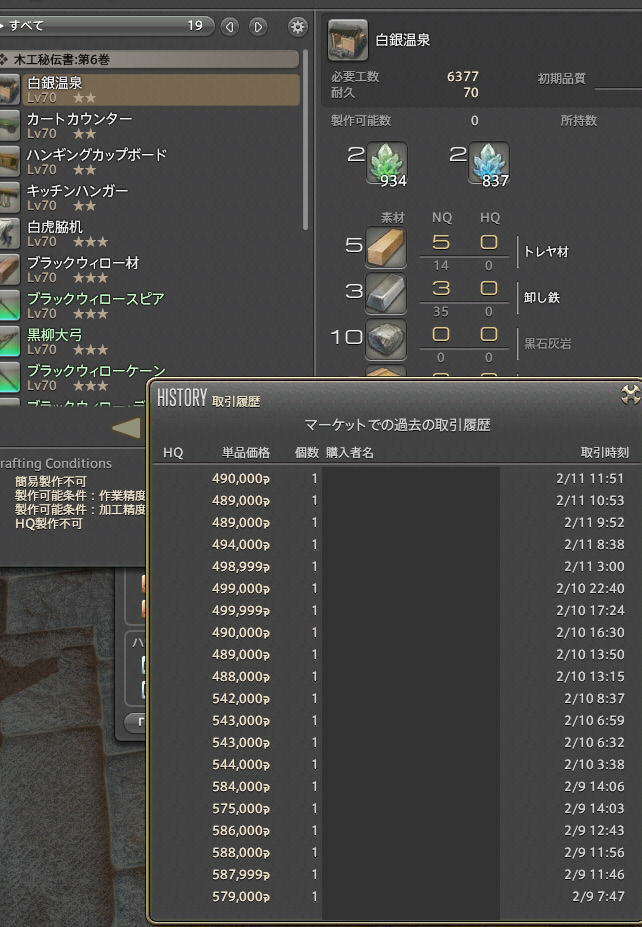642x927 pixels.
Task: Click the 卸し鉄 ingot material icon
Action: click(385, 293)
